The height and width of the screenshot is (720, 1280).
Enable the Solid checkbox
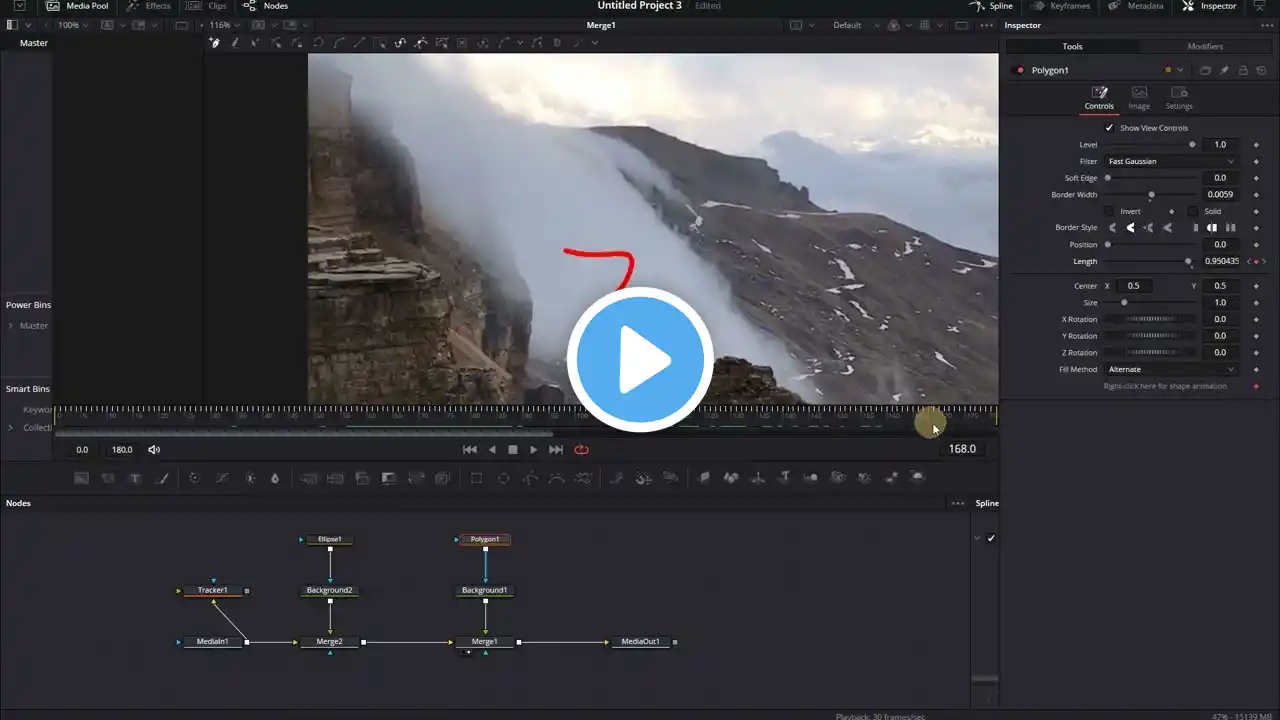tap(1192, 211)
